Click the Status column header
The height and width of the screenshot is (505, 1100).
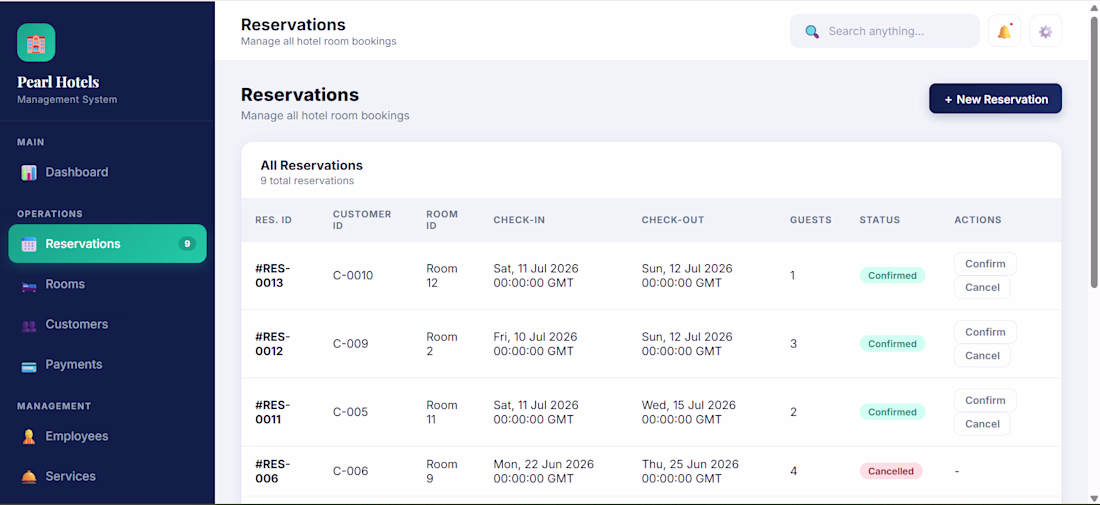pyautogui.click(x=879, y=220)
